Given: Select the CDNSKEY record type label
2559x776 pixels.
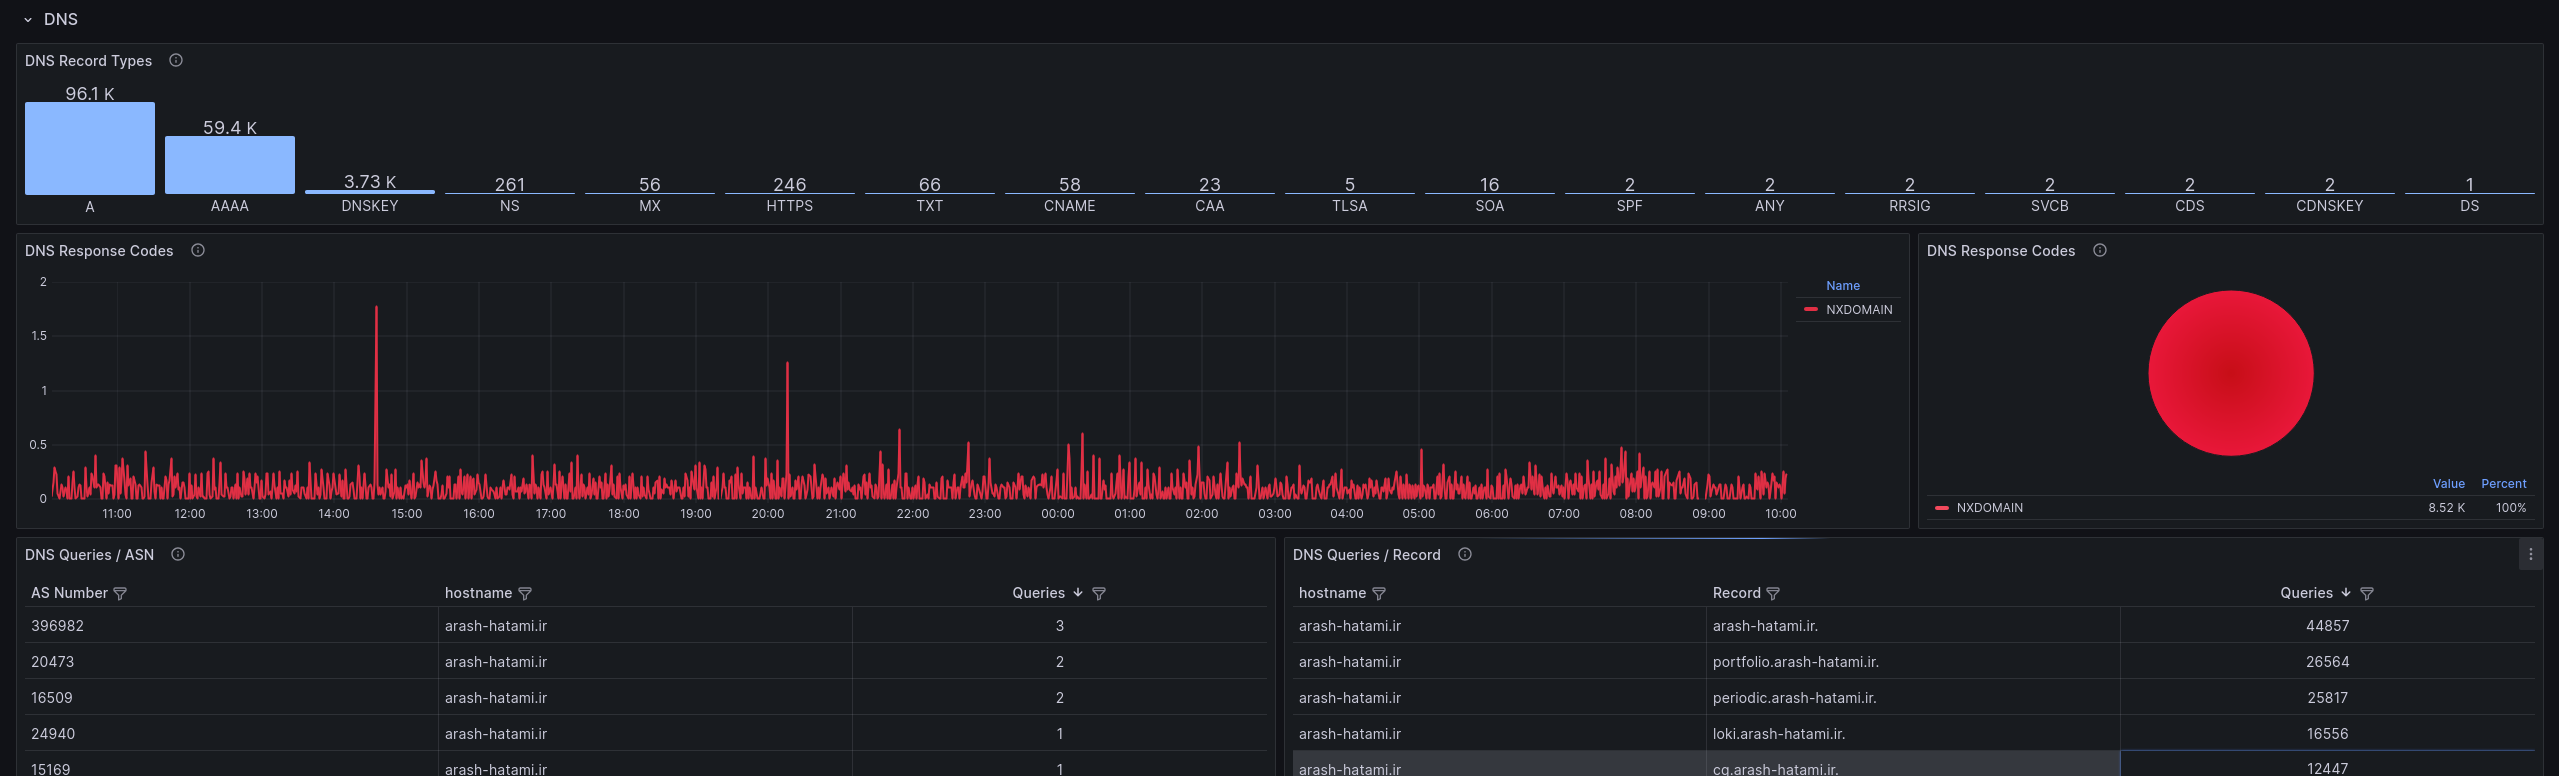Looking at the screenshot, I should click(x=2330, y=206).
